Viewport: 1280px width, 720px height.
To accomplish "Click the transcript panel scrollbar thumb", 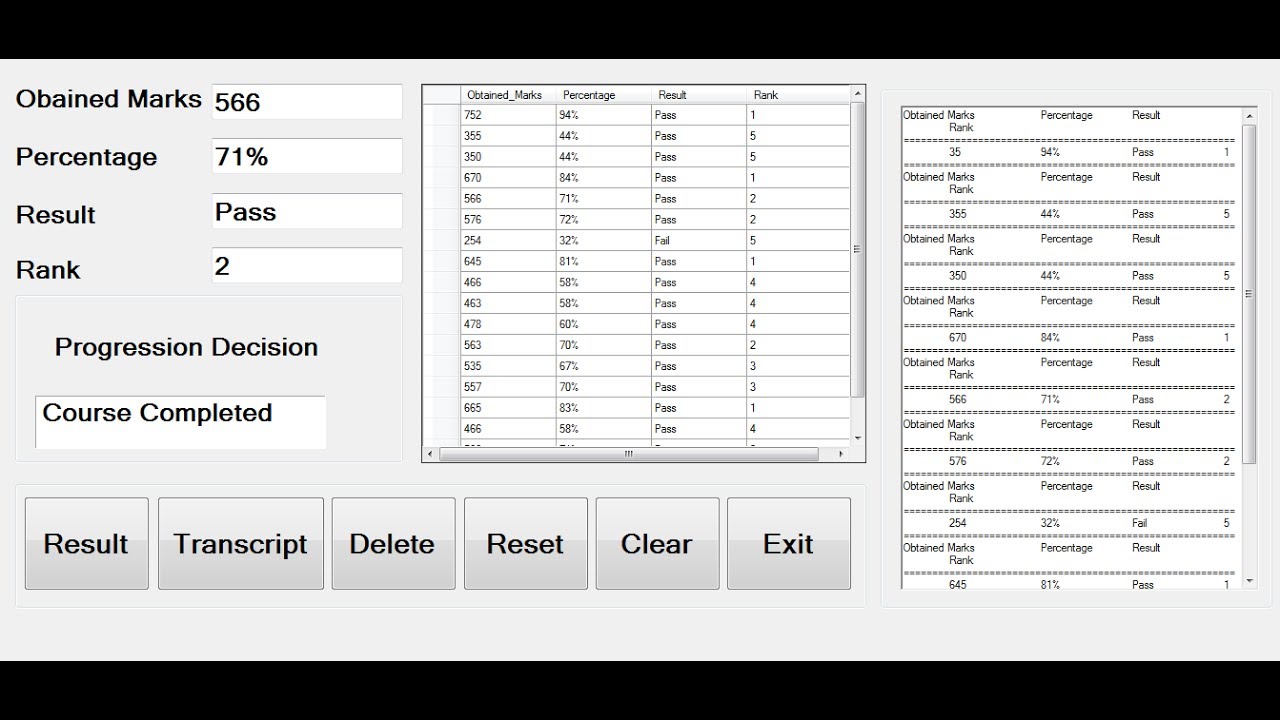I will tap(1249, 294).
